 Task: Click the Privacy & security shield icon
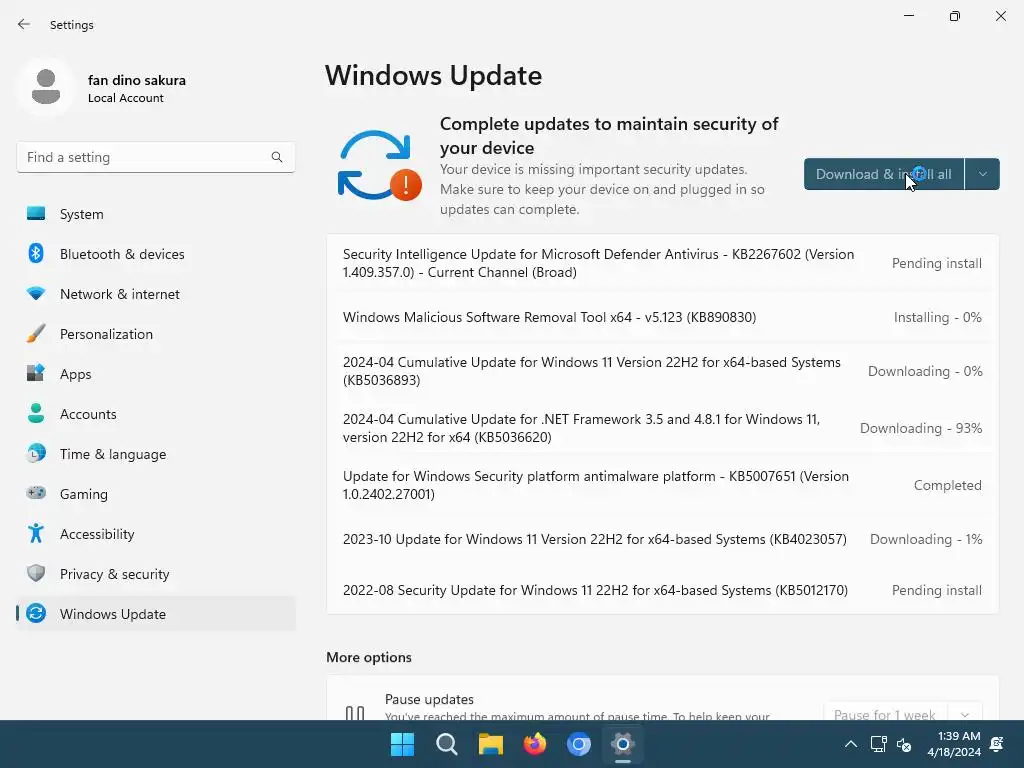pyautogui.click(x=36, y=573)
